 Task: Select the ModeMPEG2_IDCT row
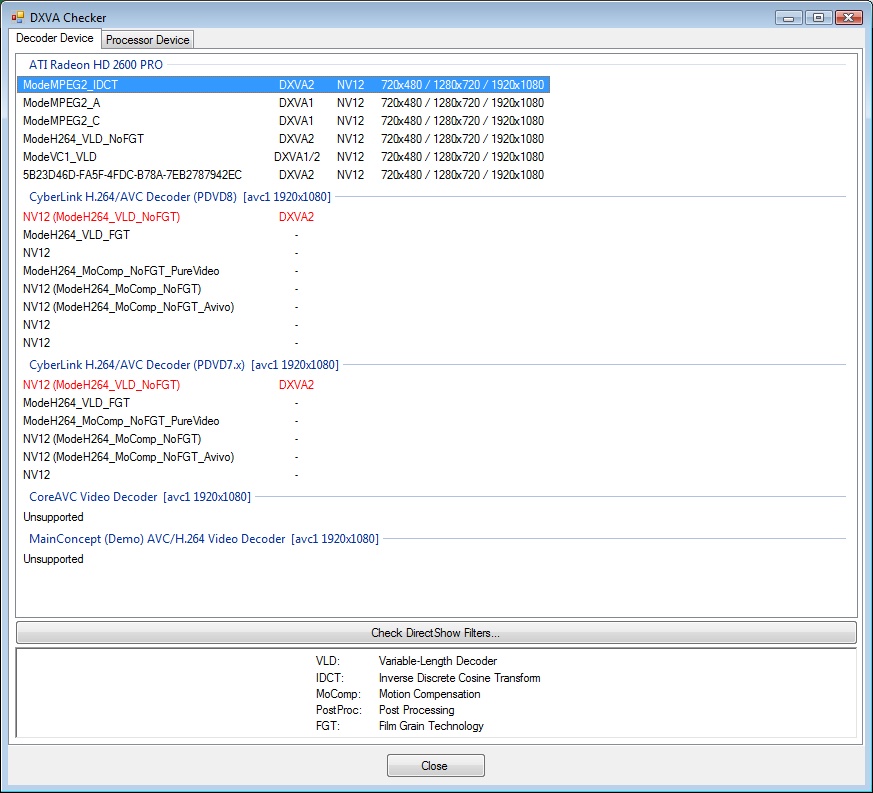click(283, 85)
